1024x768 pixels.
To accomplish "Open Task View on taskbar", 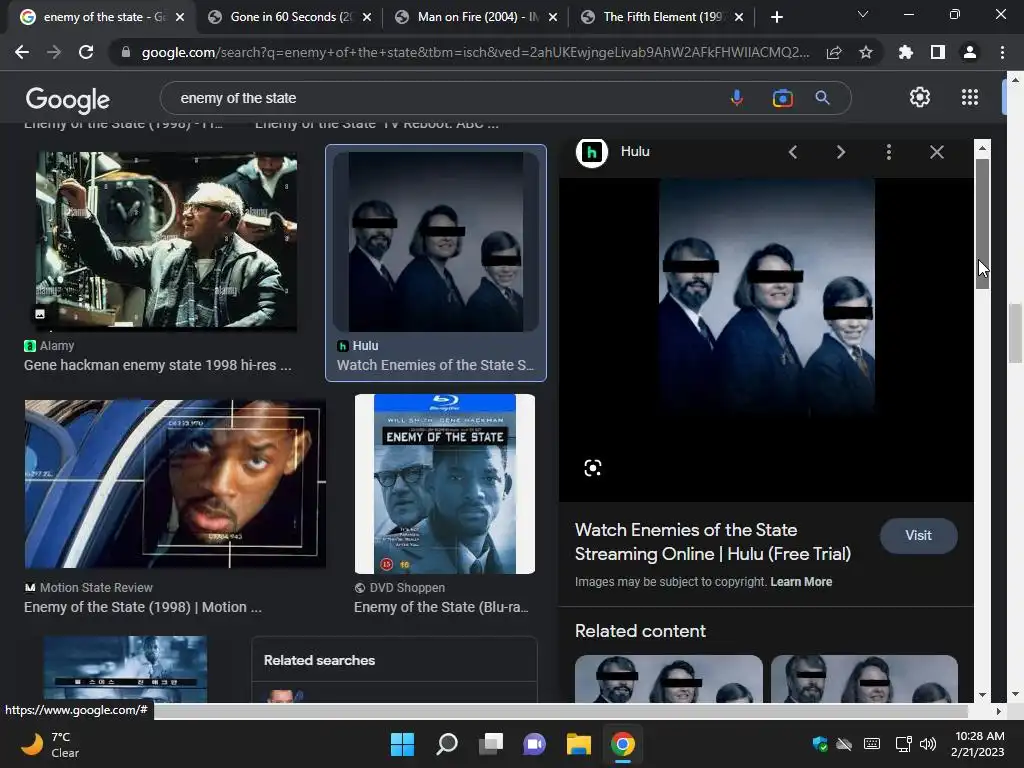I will (491, 744).
